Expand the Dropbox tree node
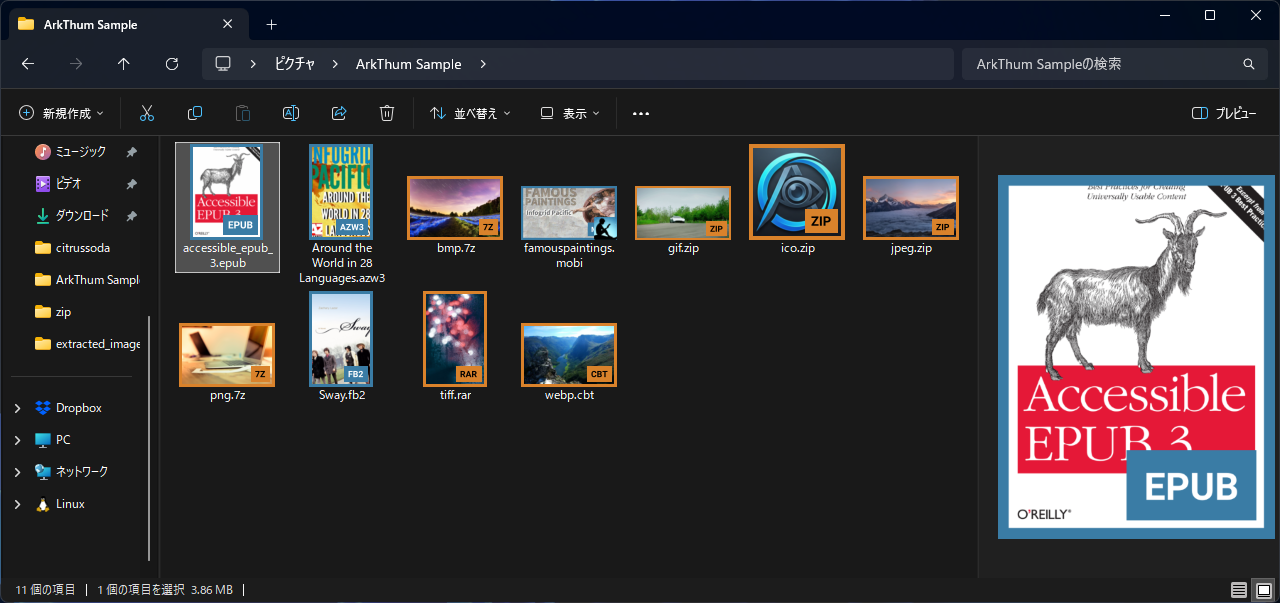 (17, 408)
